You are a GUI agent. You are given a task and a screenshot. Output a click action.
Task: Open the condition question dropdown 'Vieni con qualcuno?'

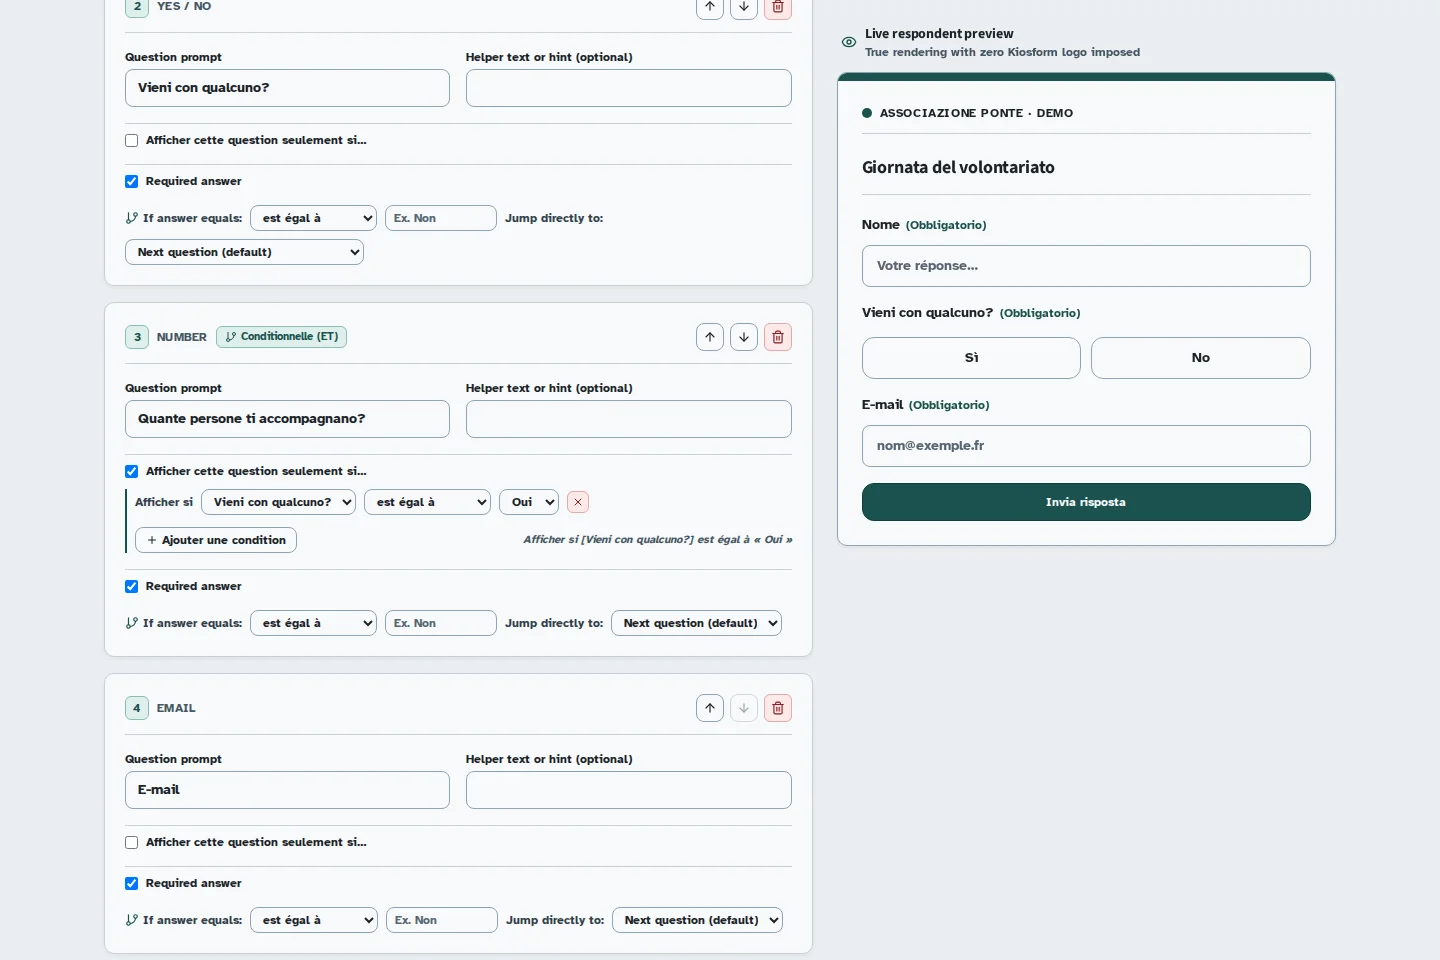click(x=279, y=502)
